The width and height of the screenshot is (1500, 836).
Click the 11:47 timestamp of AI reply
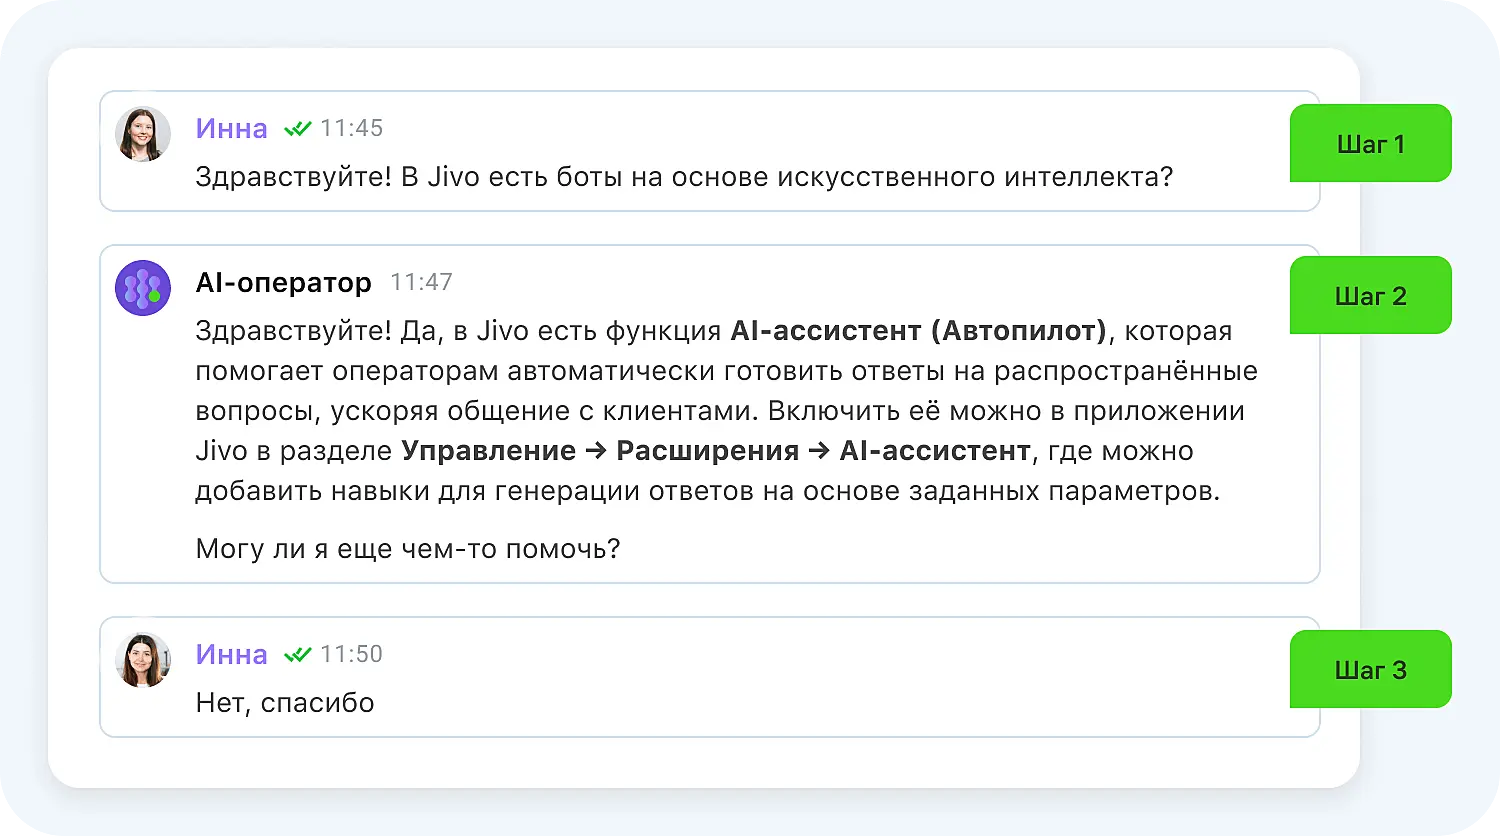[421, 283]
